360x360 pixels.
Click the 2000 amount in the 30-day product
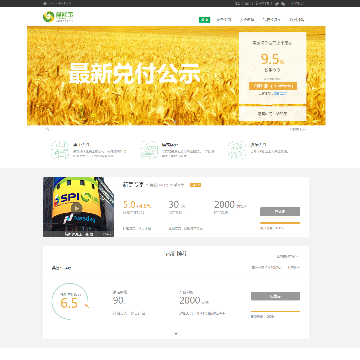coord(224,204)
